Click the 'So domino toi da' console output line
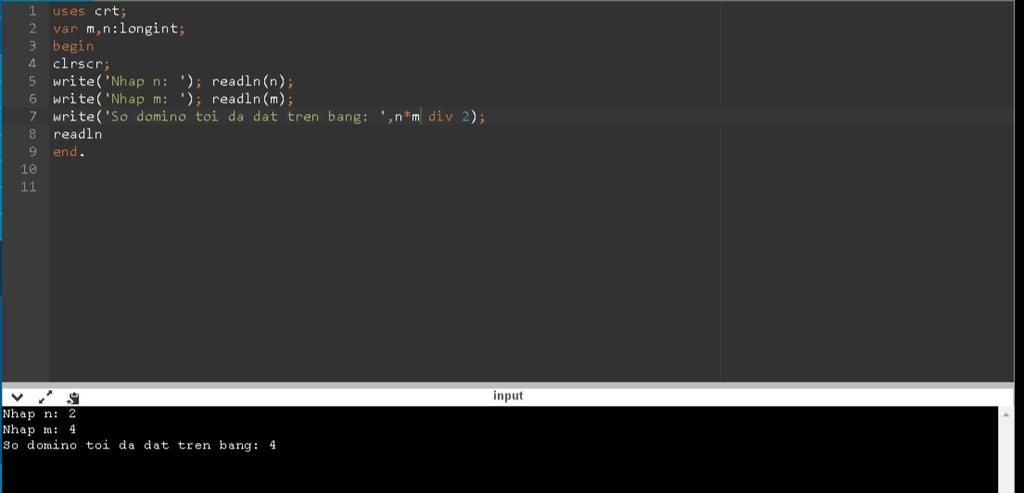This screenshot has width=1024, height=493. point(139,445)
